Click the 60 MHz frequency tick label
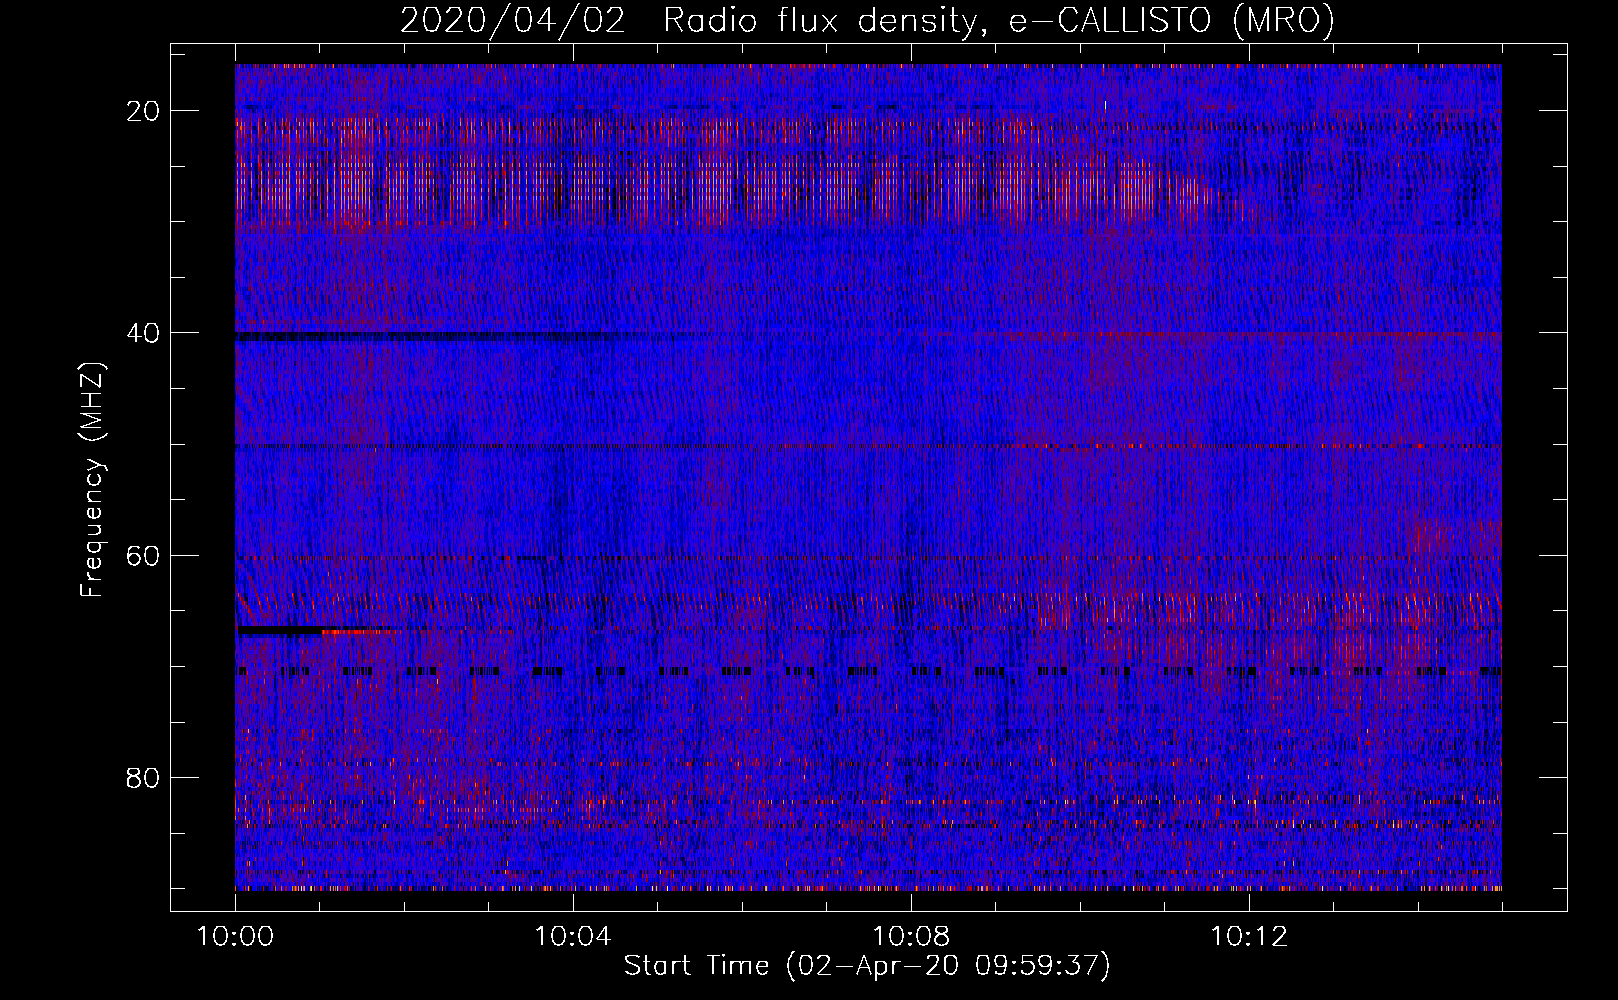1618x1000 pixels. [144, 555]
